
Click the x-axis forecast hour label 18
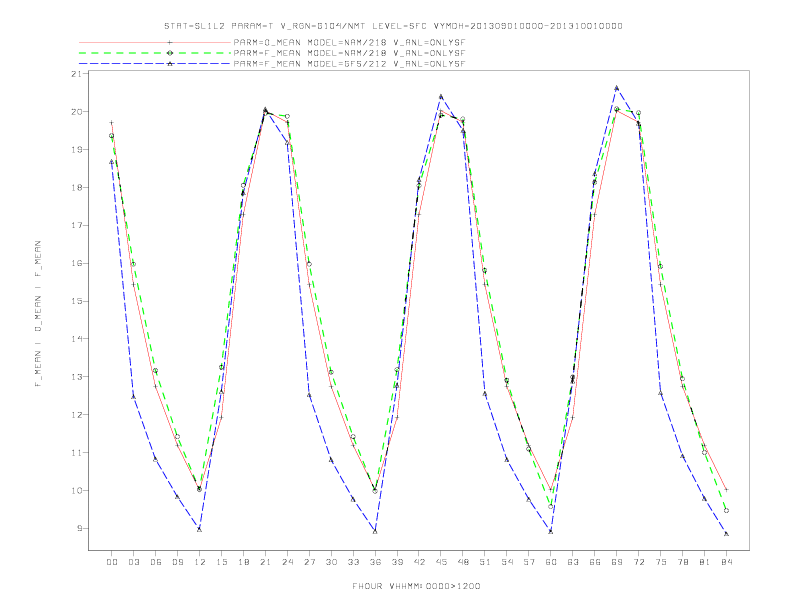[x=243, y=562]
